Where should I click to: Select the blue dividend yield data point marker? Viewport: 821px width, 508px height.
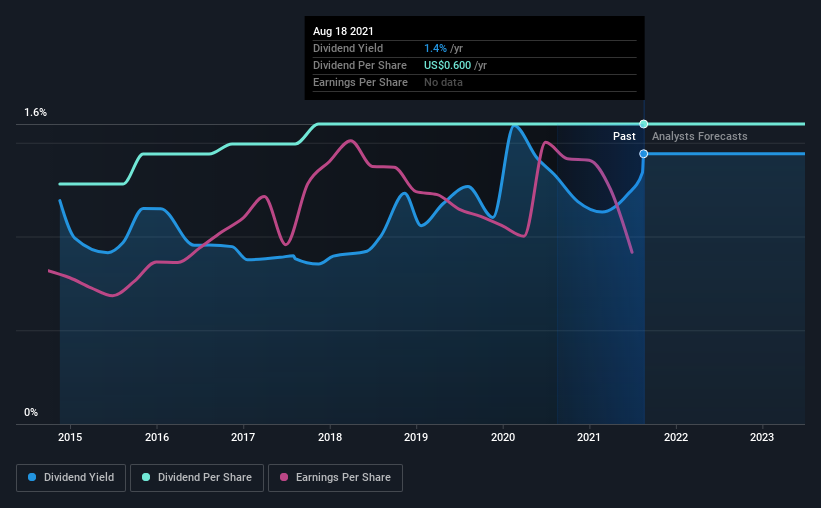coord(644,153)
